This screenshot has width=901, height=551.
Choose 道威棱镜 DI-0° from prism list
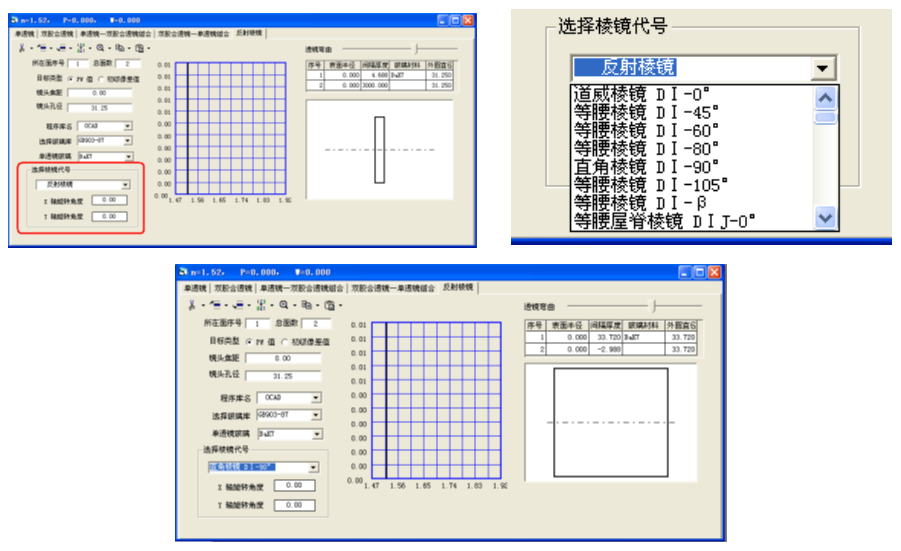coord(640,93)
